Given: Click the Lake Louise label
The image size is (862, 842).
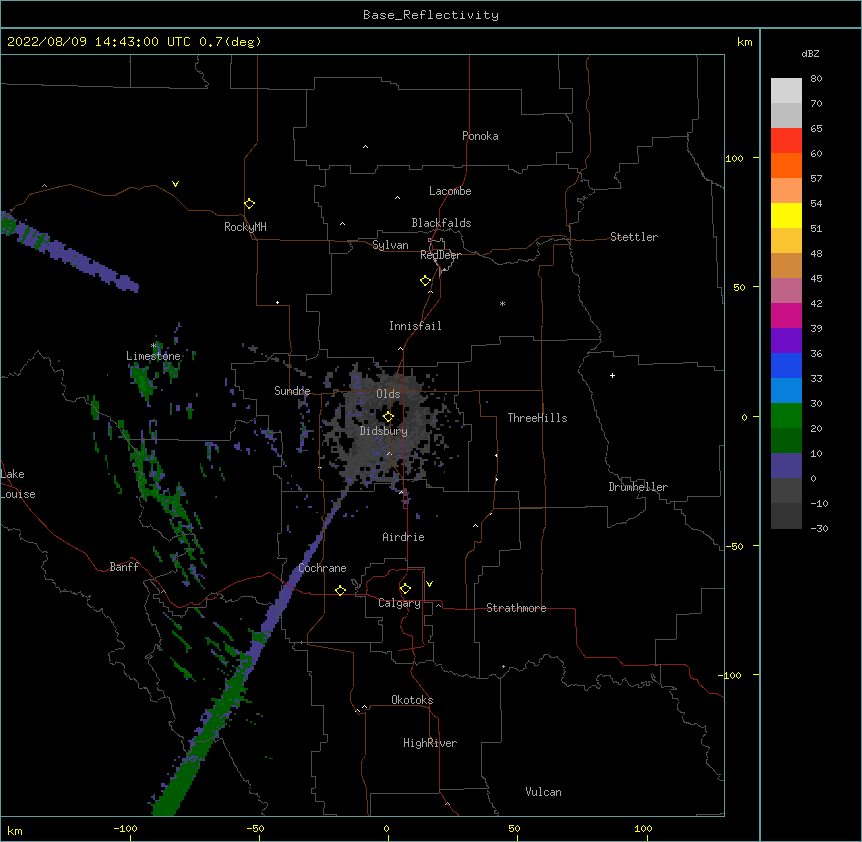Looking at the screenshot, I should pos(16,484).
